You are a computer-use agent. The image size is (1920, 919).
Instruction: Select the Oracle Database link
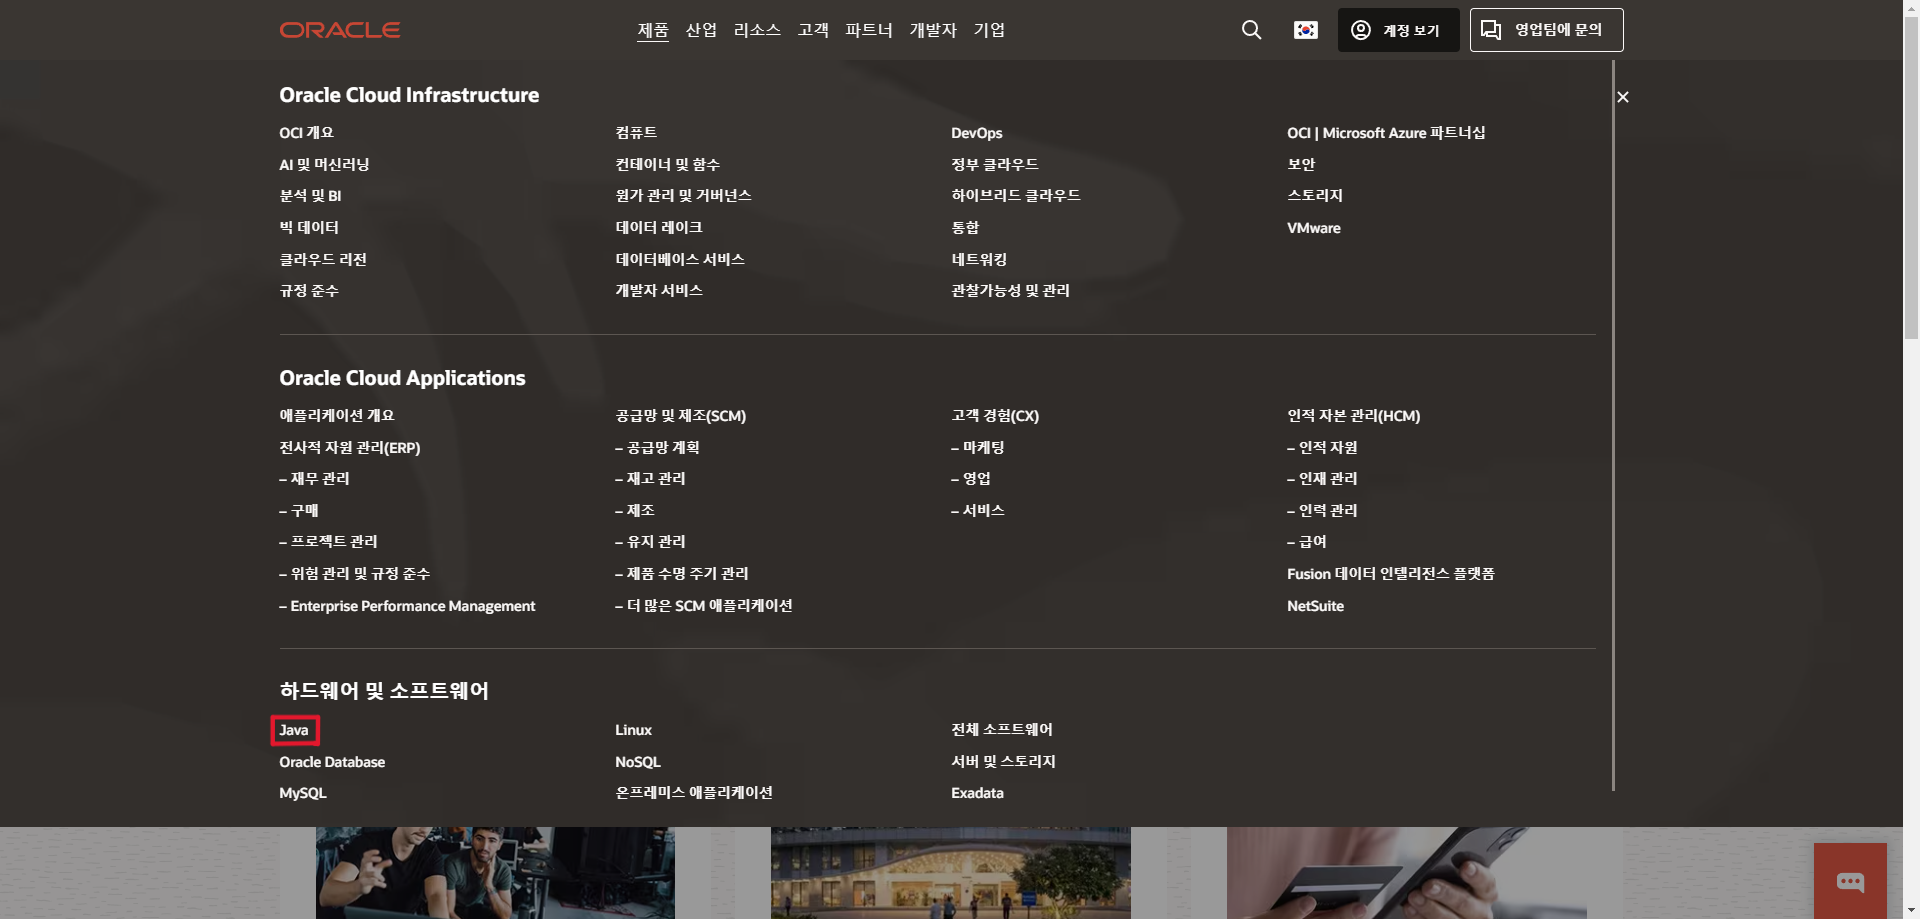332,762
